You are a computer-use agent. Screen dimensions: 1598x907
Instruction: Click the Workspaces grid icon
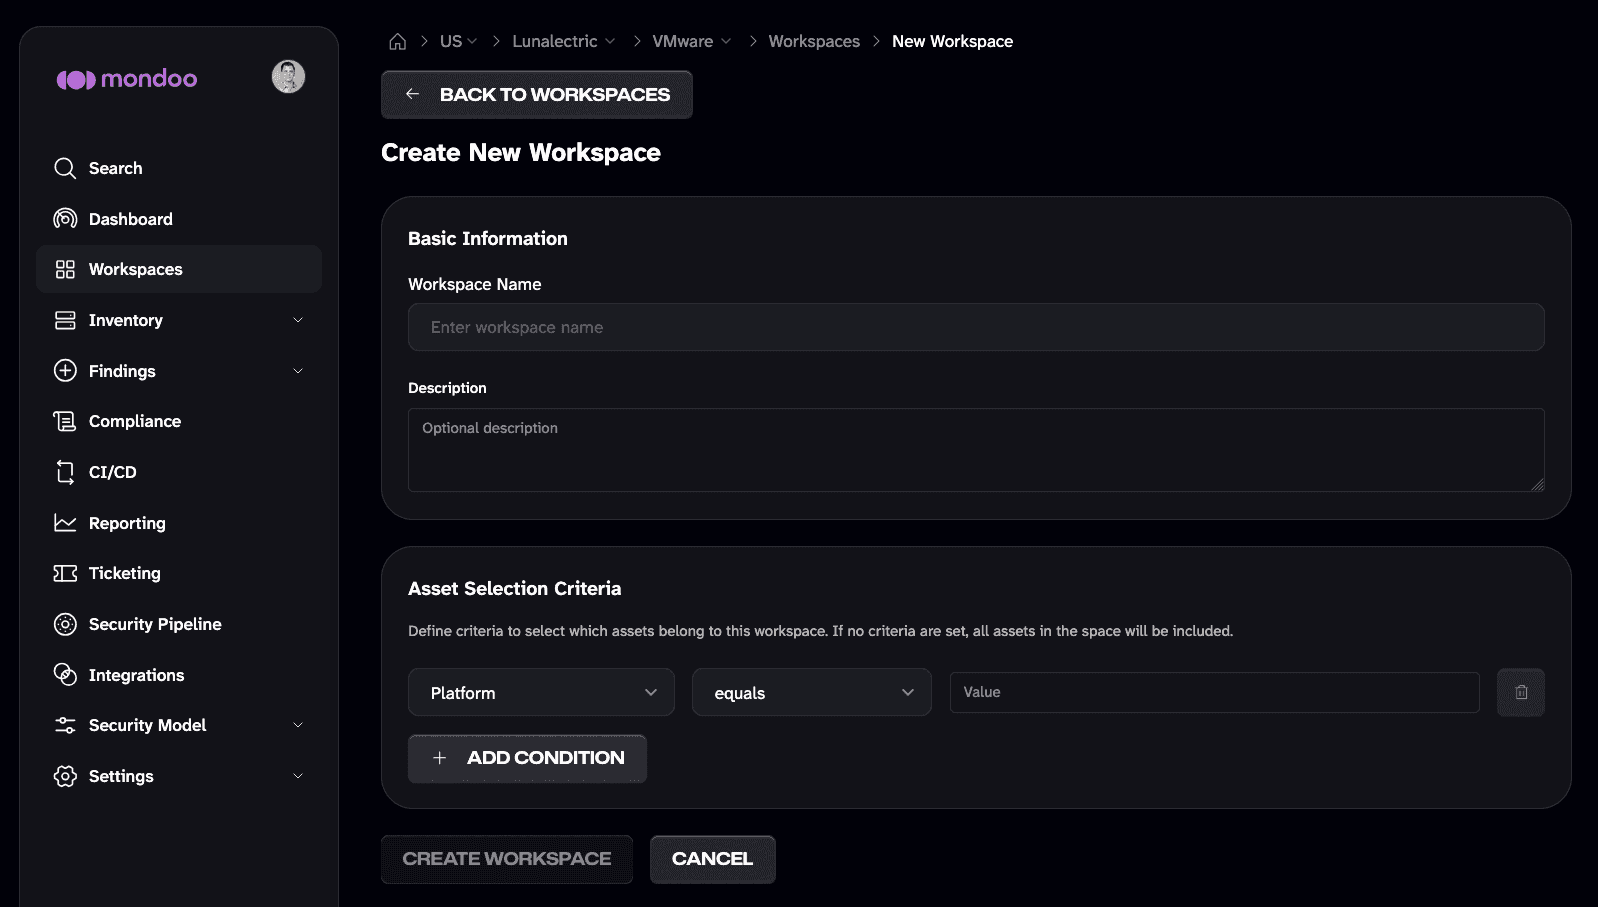pos(65,269)
